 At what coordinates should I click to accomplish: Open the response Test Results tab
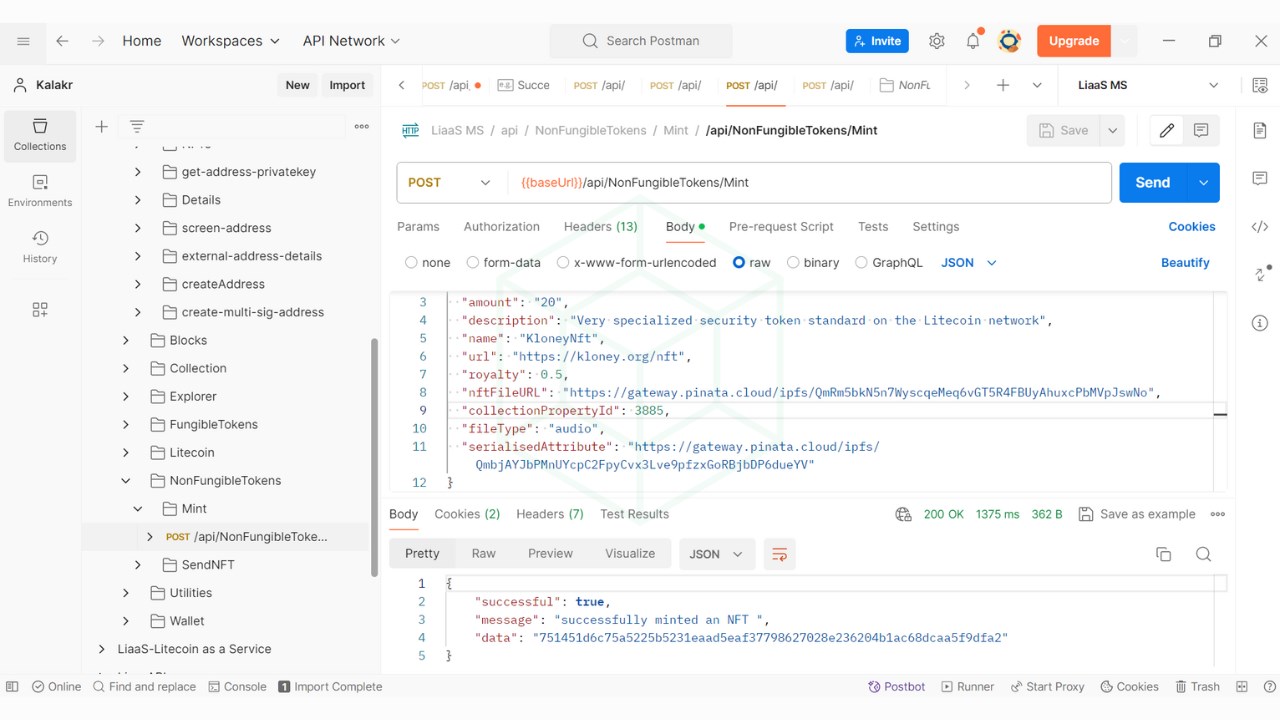pyautogui.click(x=634, y=514)
